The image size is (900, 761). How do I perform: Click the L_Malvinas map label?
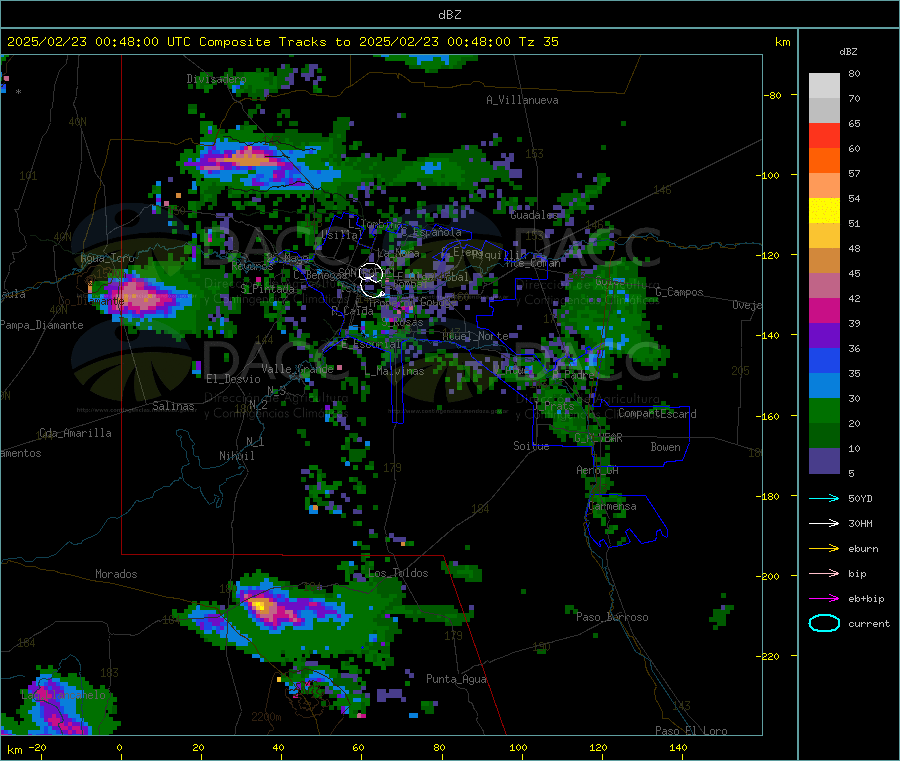pos(394,371)
